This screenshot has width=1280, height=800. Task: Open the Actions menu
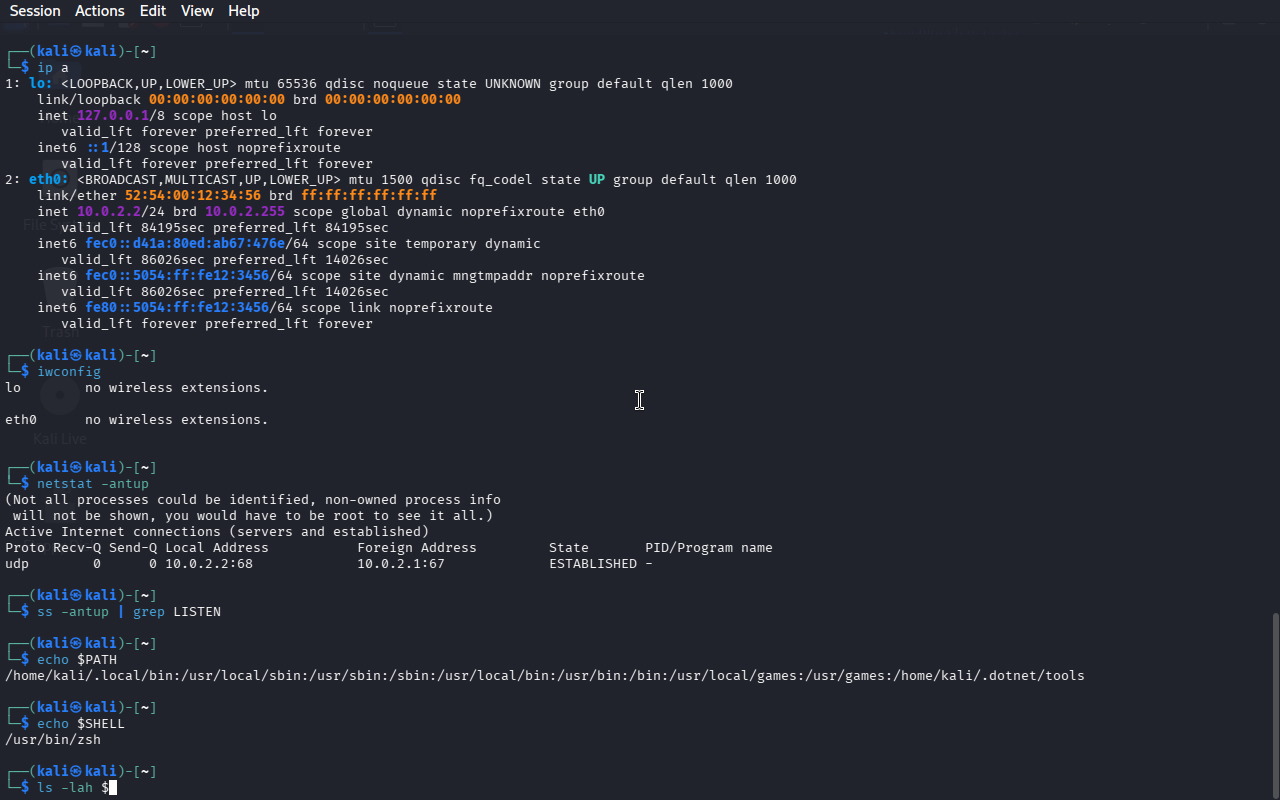click(x=100, y=11)
